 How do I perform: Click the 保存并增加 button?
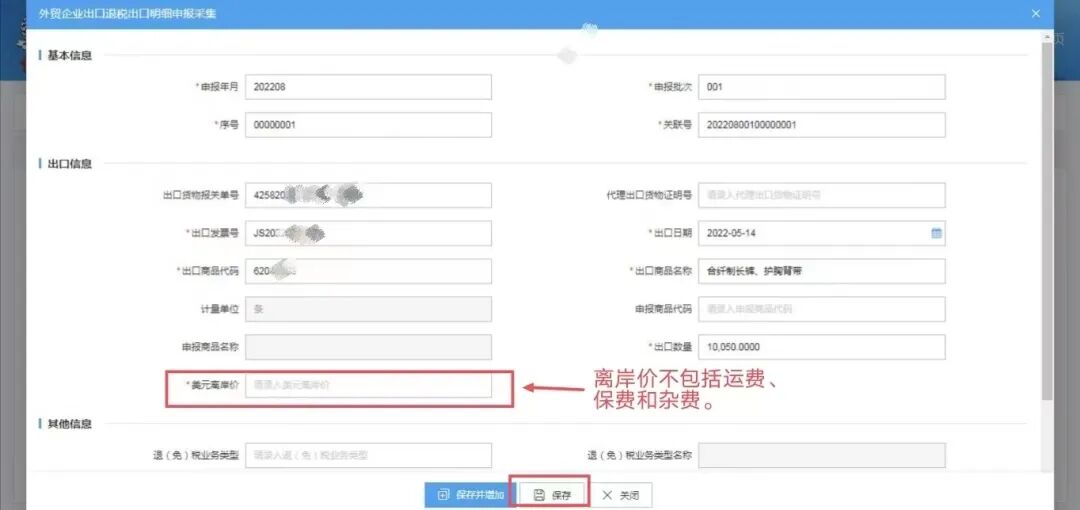pos(470,495)
